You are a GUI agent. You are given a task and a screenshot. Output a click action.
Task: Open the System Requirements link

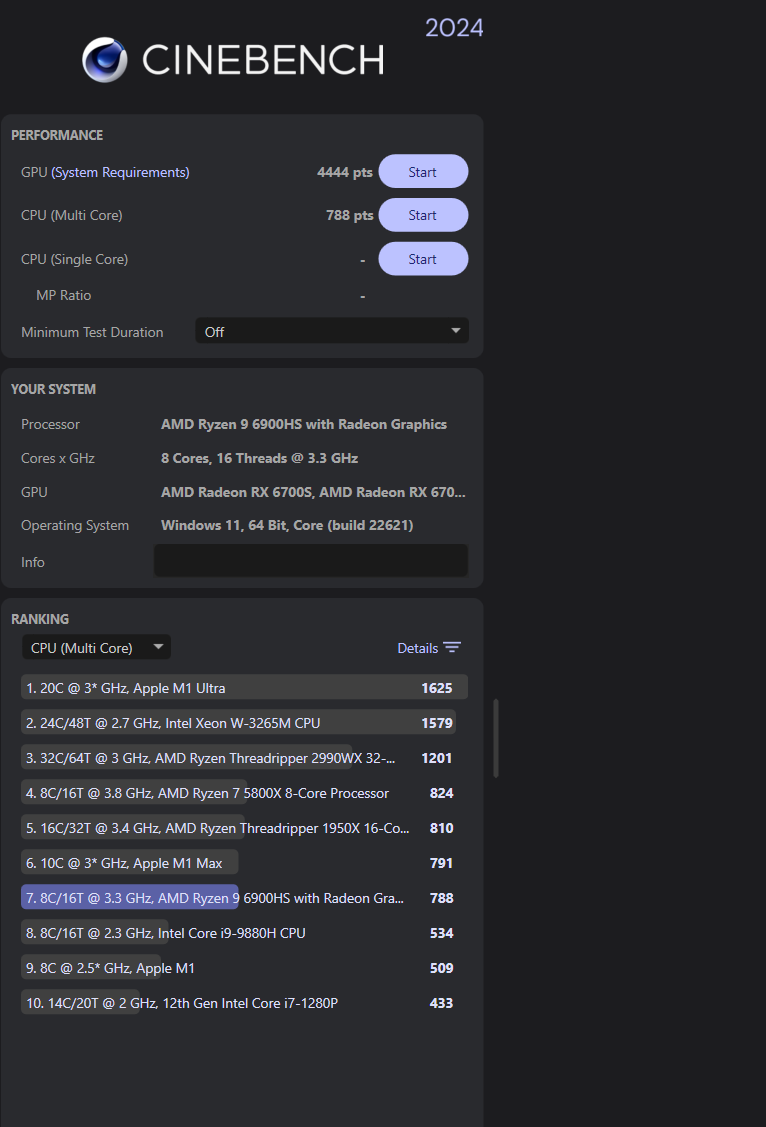coord(120,172)
